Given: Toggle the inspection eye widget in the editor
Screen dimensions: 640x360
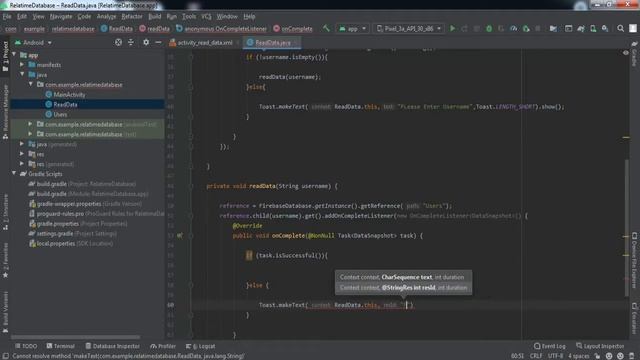Looking at the screenshot, I should point(625,53).
